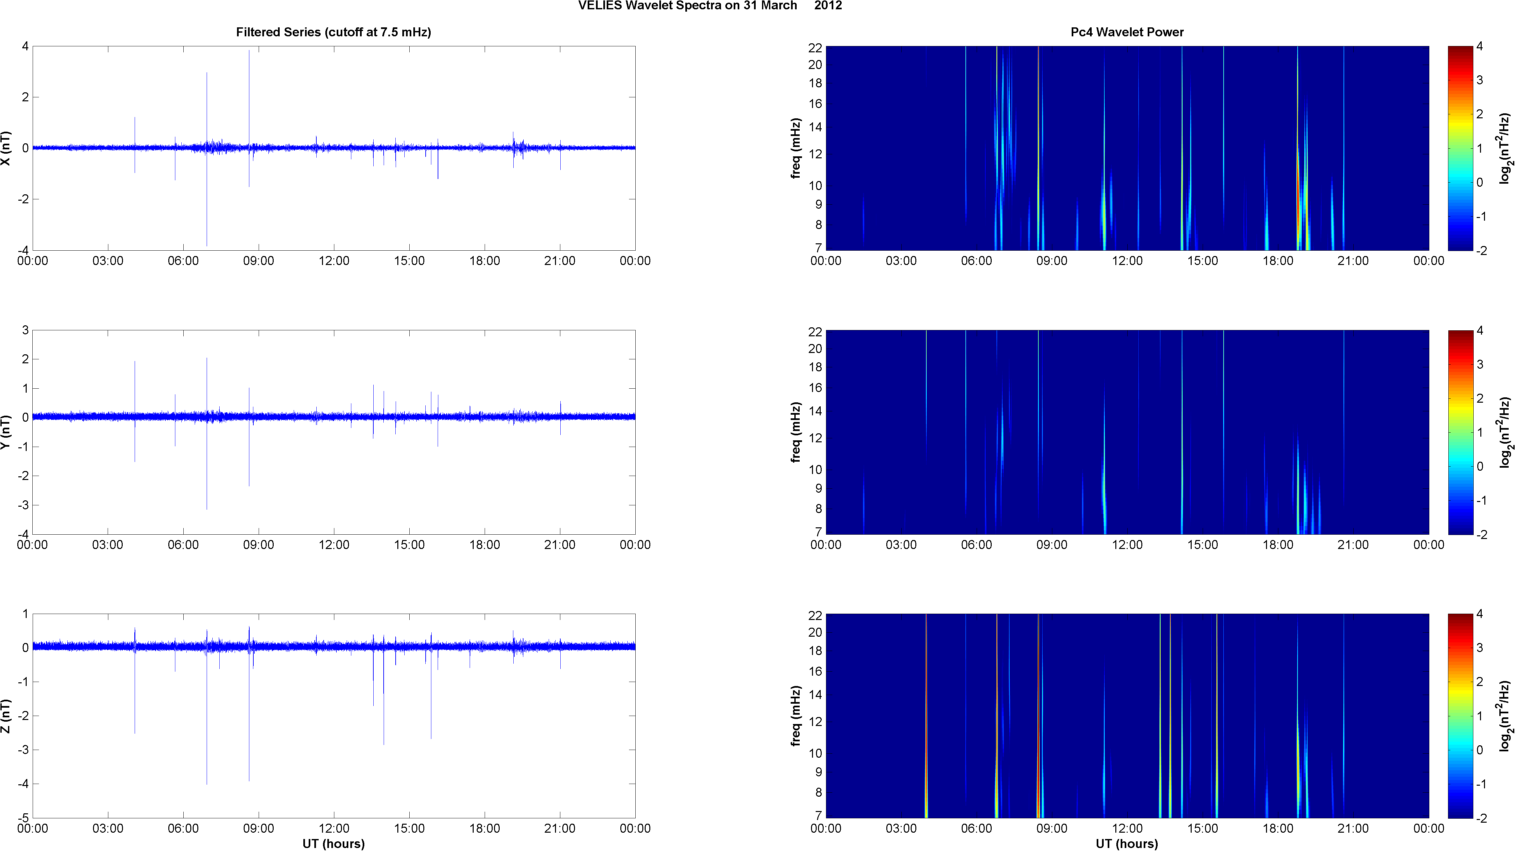Click the 'Y (nT)' y-axis label

(7, 432)
